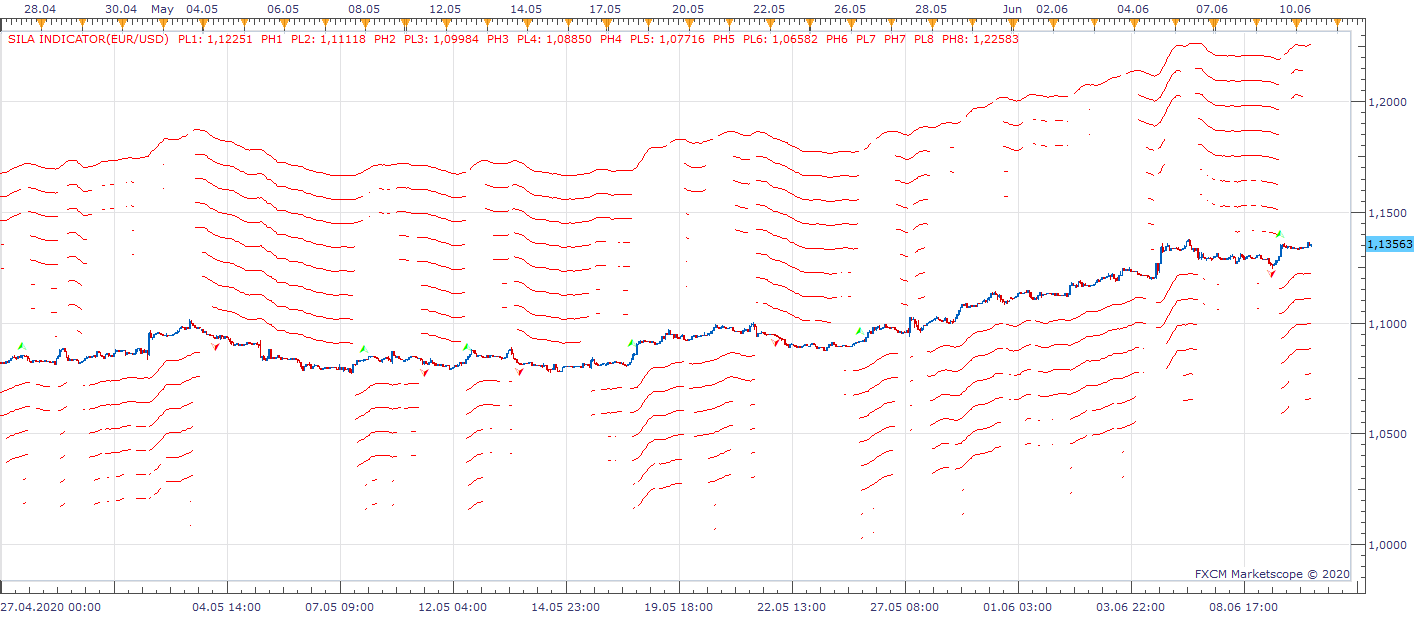Click the 07.05 09:00 time label
Viewport: 1423px width, 619px height.
[x=340, y=606]
